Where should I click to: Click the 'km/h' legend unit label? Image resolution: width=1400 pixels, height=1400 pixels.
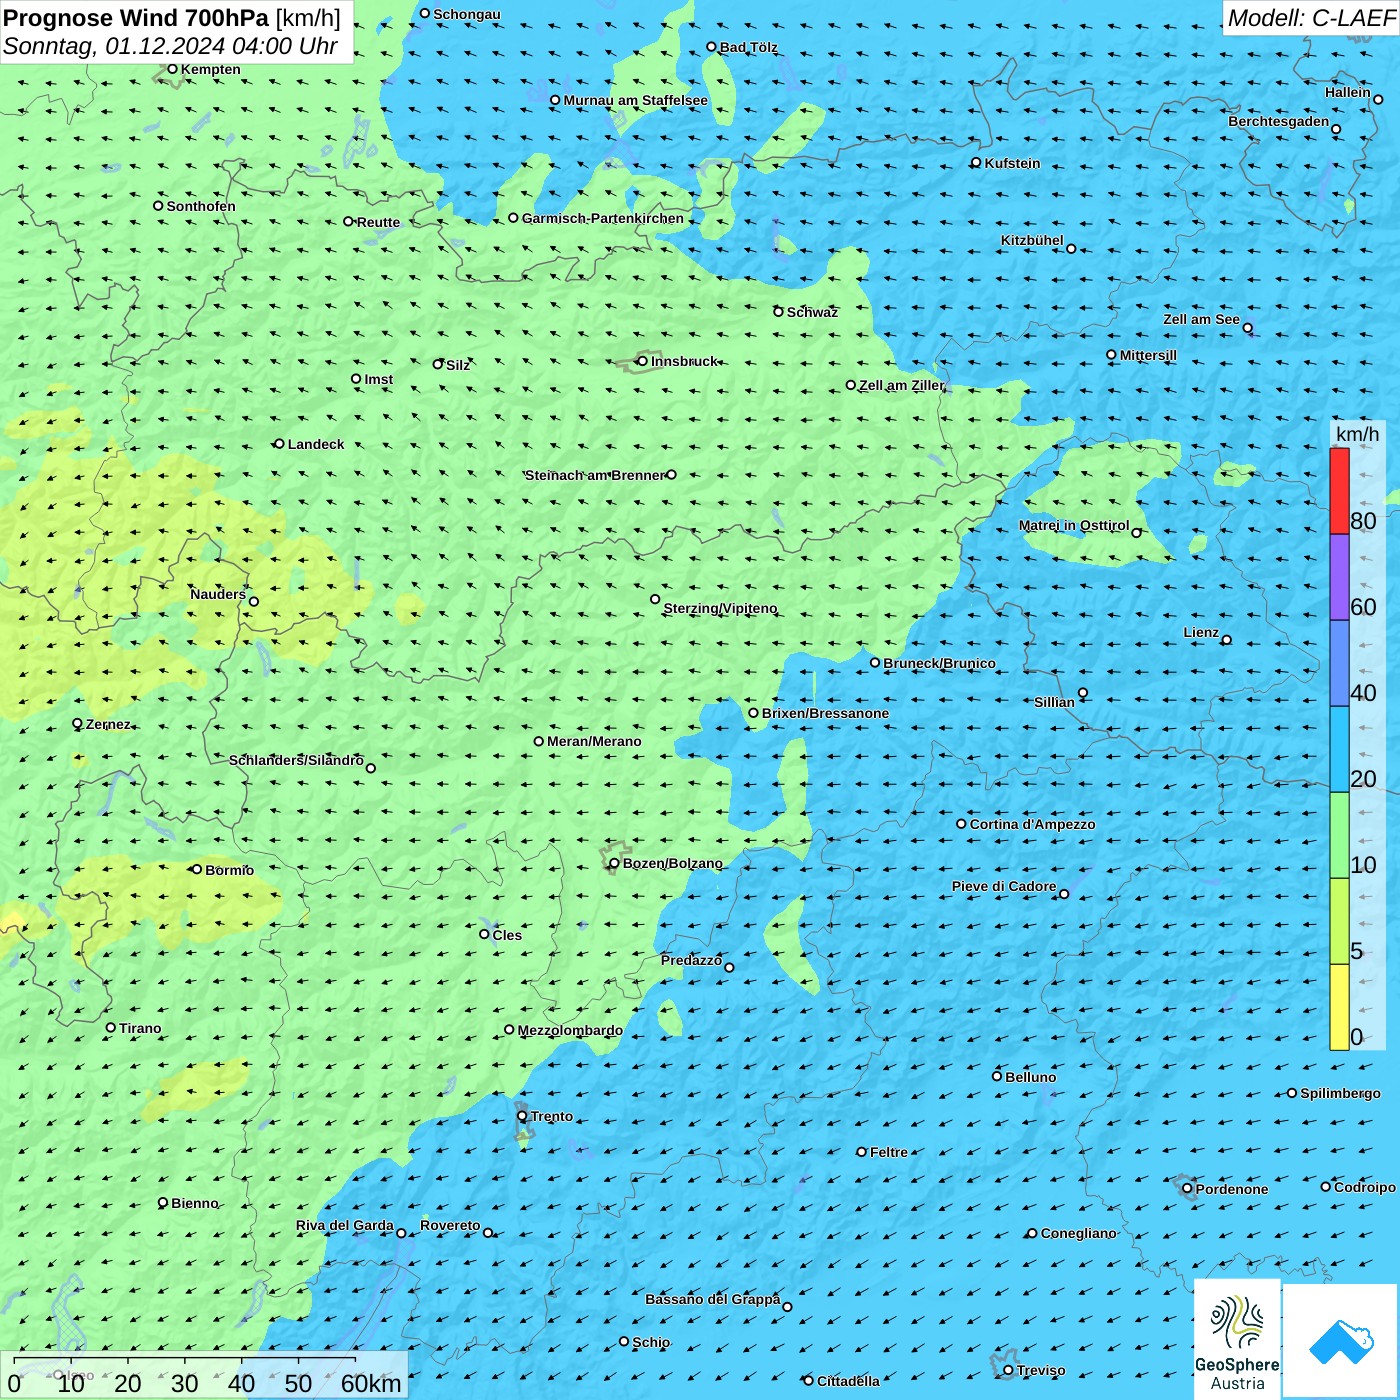(x=1358, y=433)
